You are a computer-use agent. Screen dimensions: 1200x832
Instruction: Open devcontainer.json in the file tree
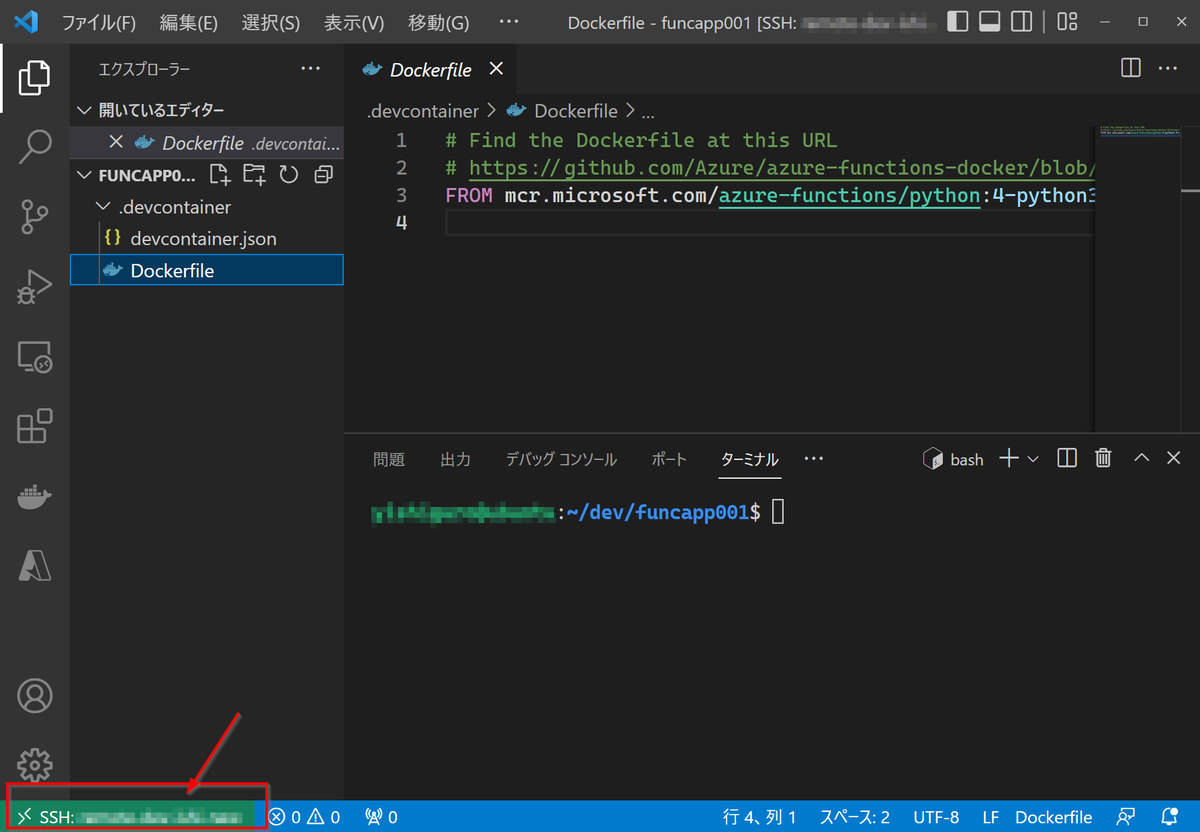pos(206,239)
